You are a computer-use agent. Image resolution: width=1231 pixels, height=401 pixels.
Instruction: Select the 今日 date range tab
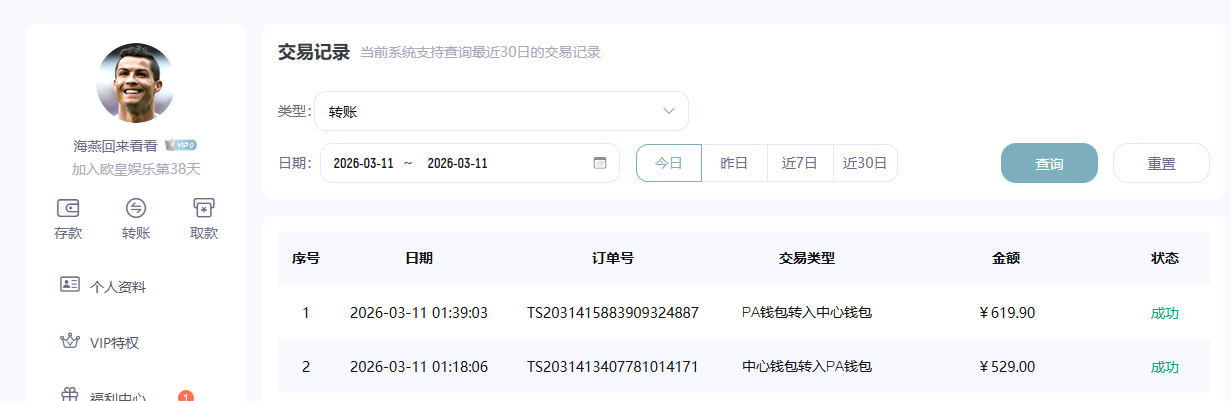coord(669,163)
